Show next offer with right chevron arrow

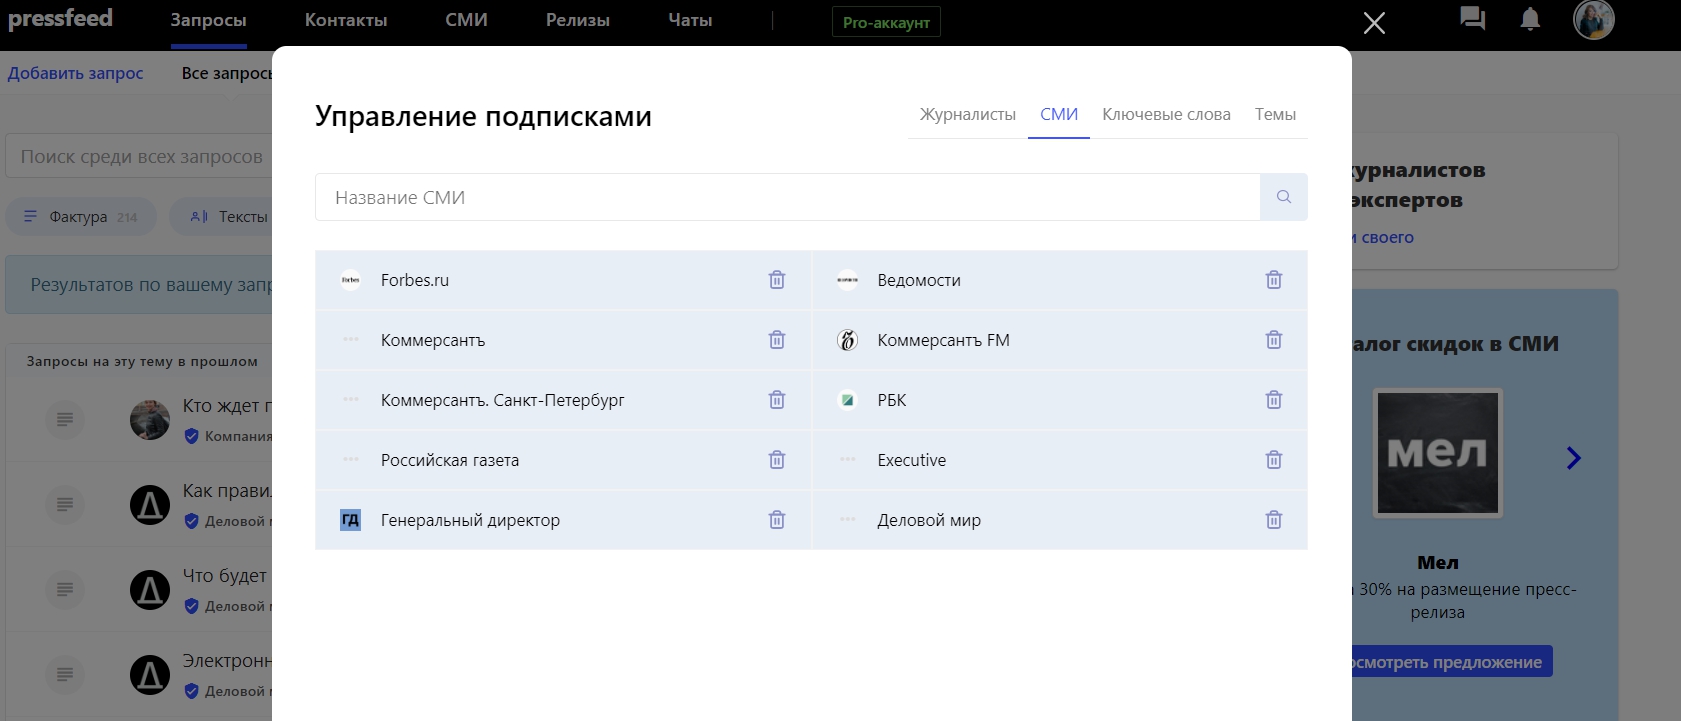(1573, 458)
